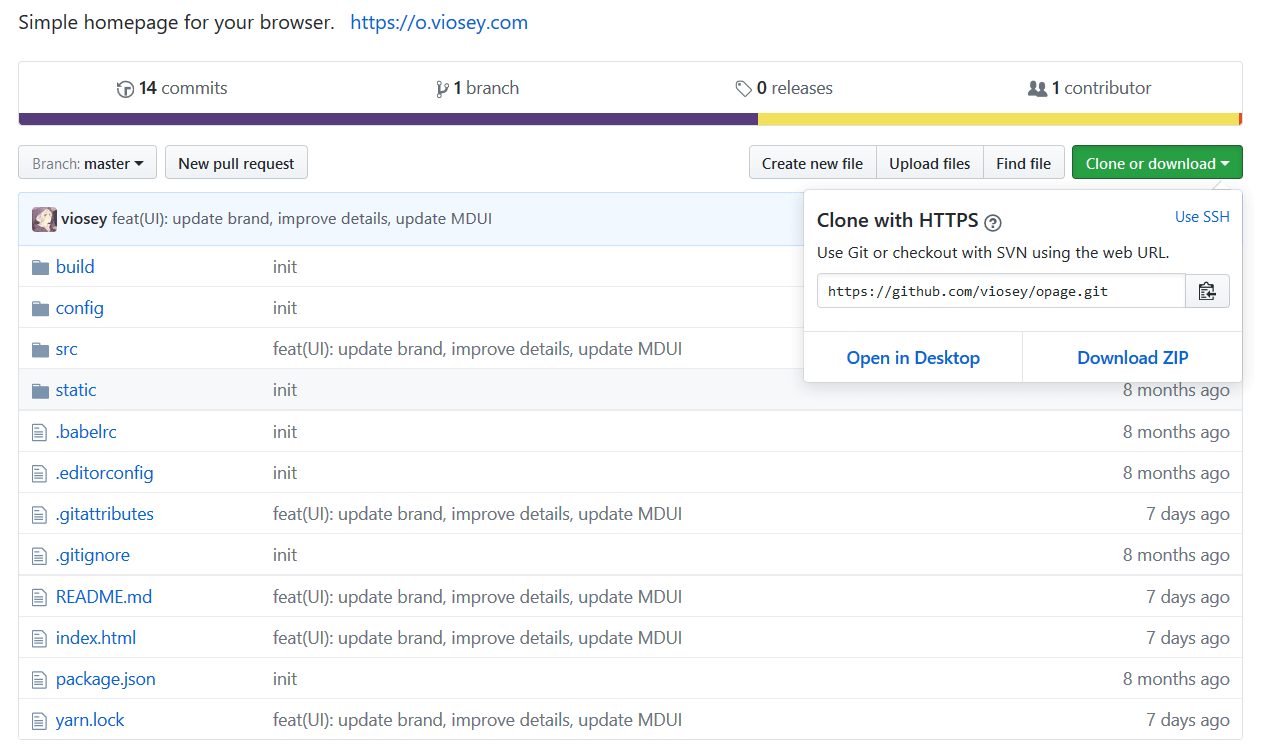Click the build folder icon
Viewport: 1268px width, 747px height.
[40, 267]
